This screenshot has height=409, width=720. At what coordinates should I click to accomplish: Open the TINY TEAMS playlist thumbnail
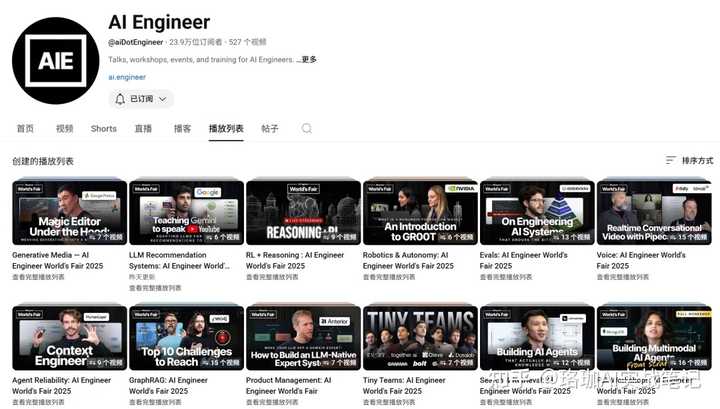pos(420,338)
